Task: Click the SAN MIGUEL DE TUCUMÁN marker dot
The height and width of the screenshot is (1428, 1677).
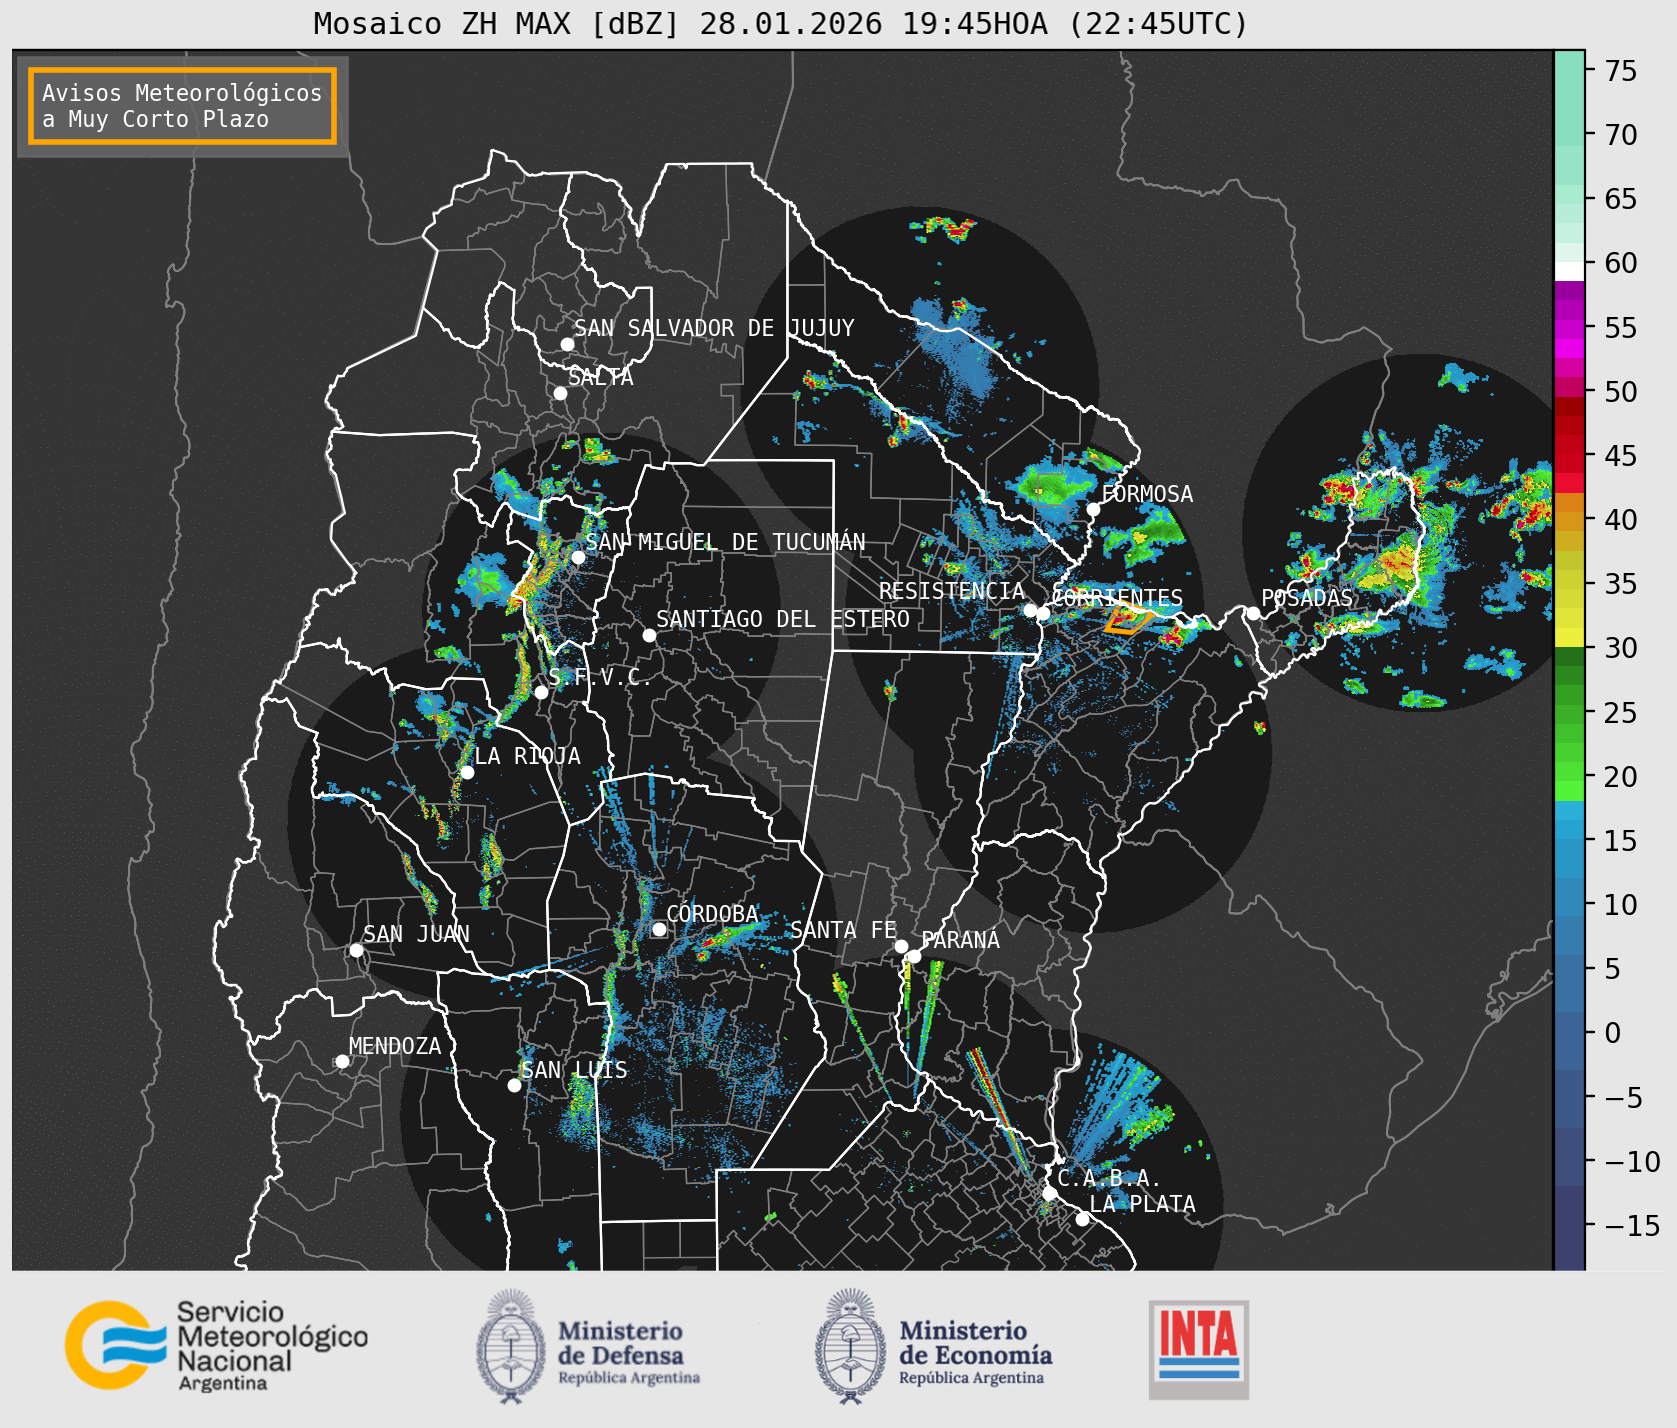Action: click(x=578, y=557)
